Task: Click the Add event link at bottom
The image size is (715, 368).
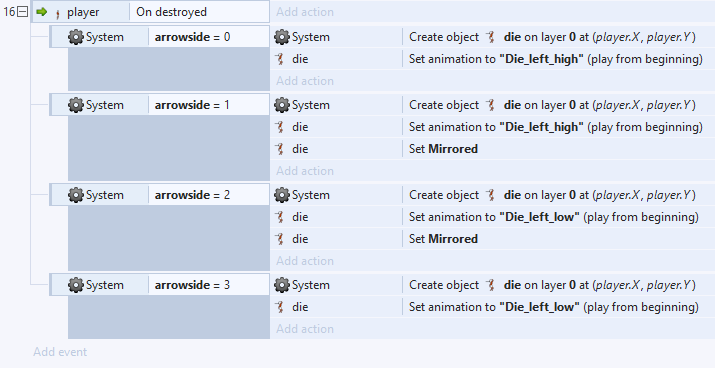Action: (60, 352)
